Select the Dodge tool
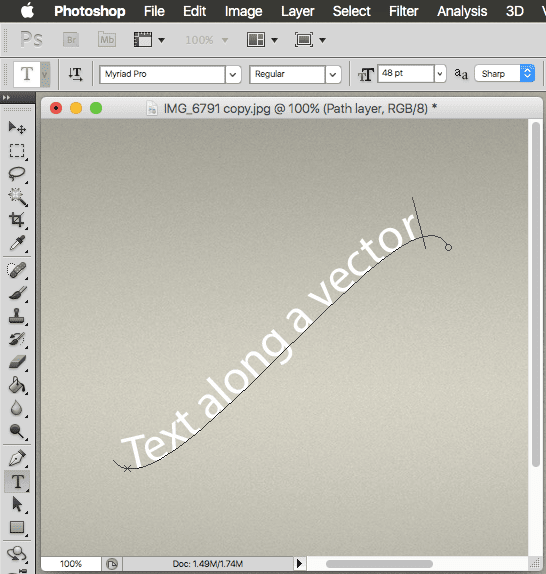The image size is (546, 574). (17, 431)
